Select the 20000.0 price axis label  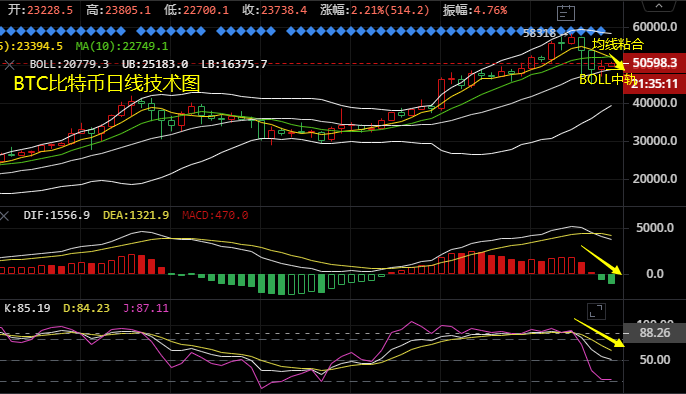[x=654, y=179]
